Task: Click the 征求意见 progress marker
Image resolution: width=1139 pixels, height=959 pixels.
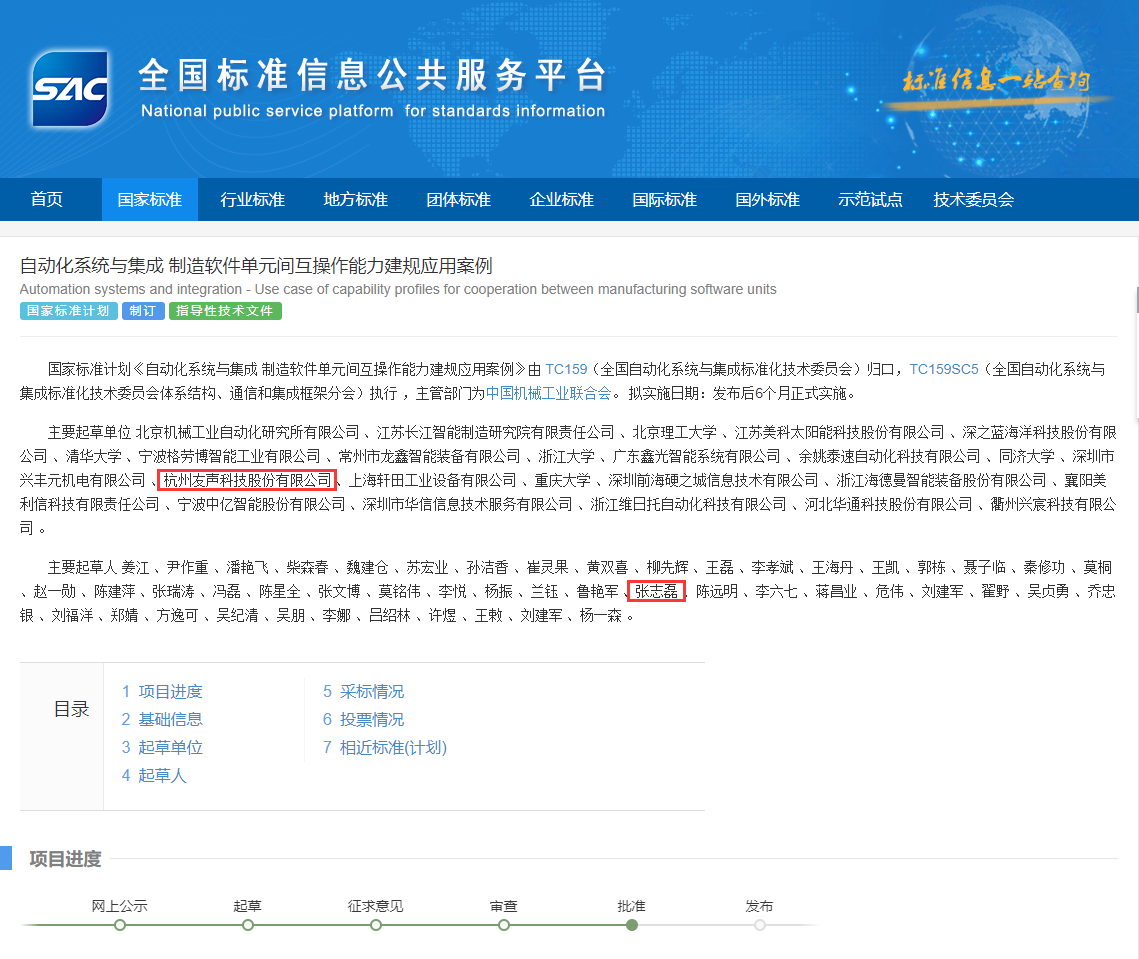Action: pos(376,925)
